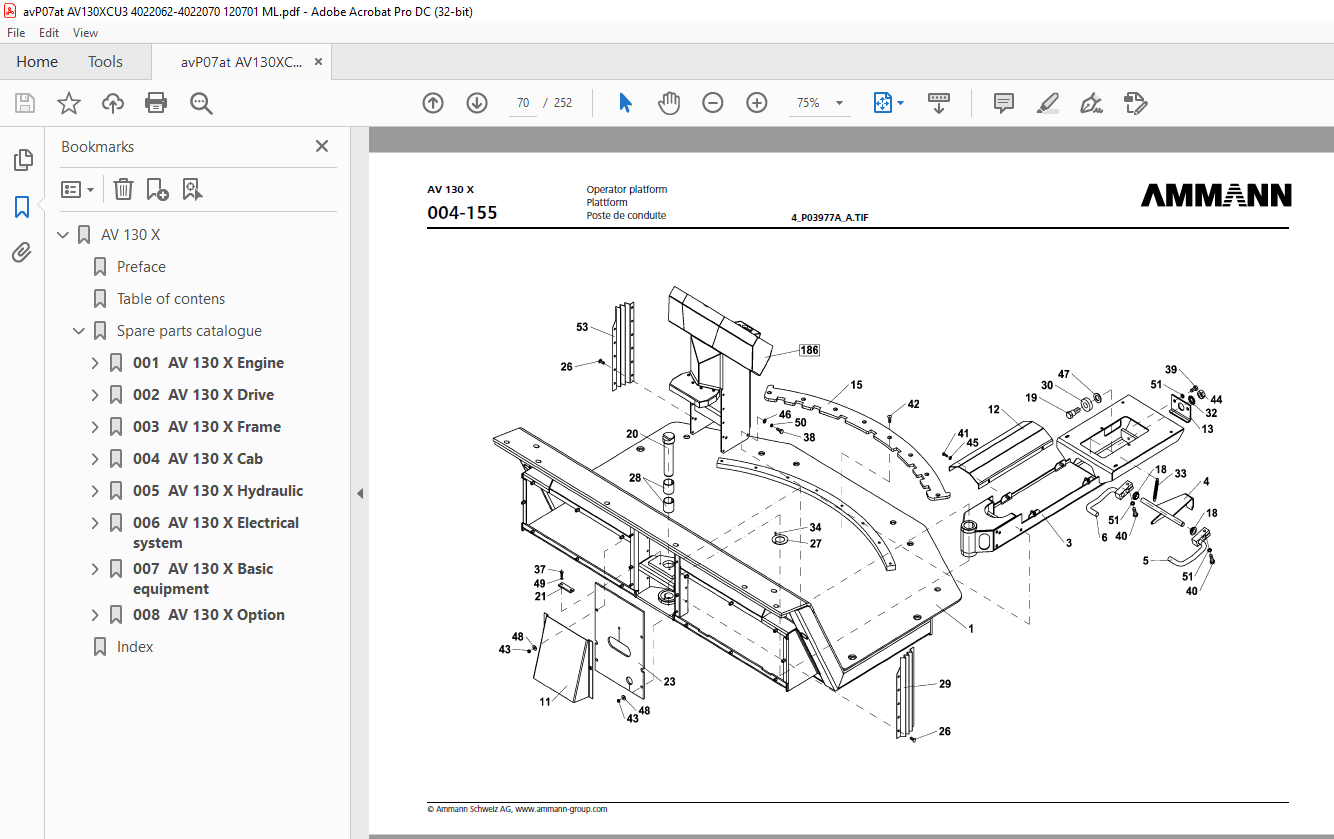Add new bookmark icon

pos(157,189)
